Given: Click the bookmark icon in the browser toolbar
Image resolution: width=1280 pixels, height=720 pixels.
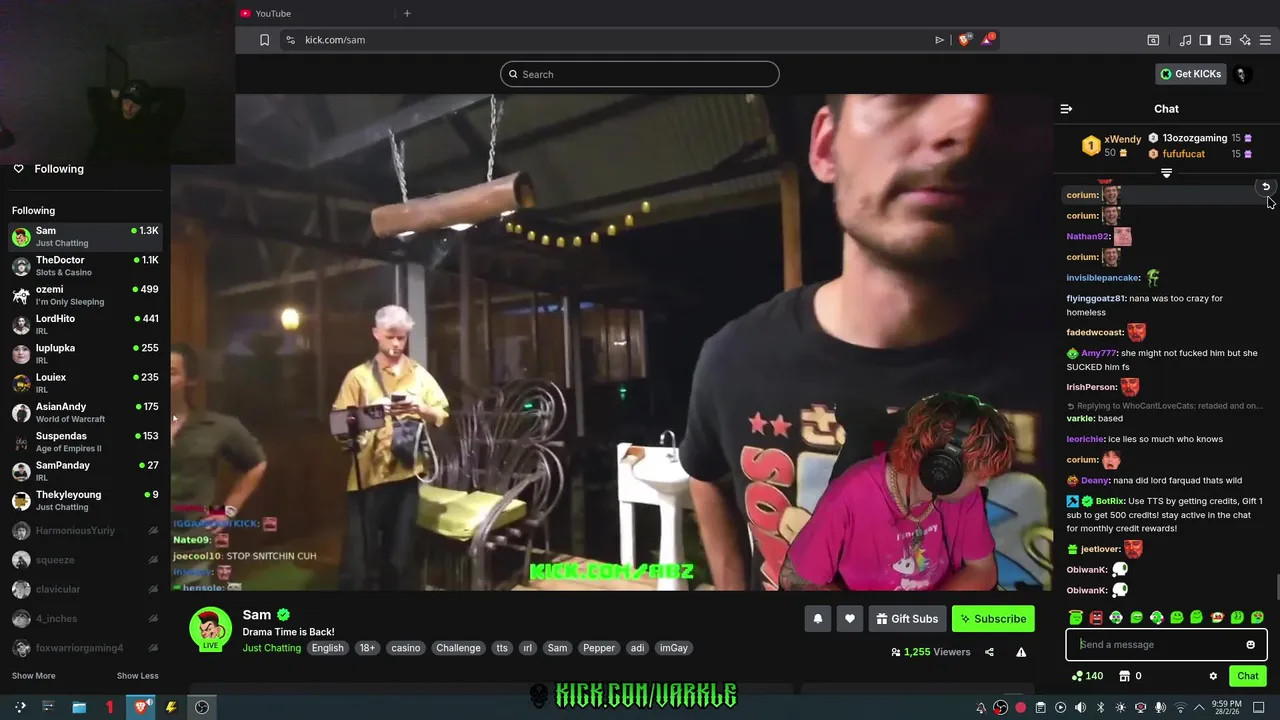Looking at the screenshot, I should [264, 40].
